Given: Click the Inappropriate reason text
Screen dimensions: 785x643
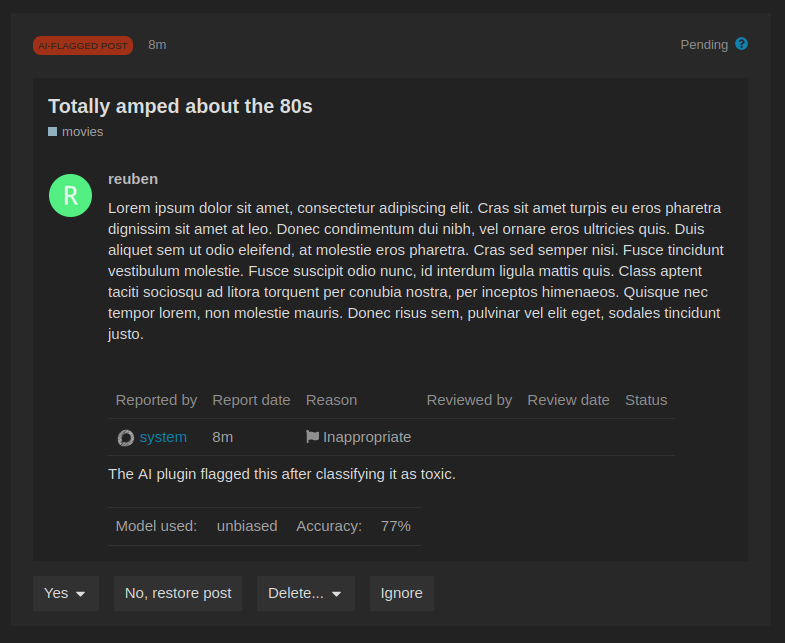Looking at the screenshot, I should point(367,437).
